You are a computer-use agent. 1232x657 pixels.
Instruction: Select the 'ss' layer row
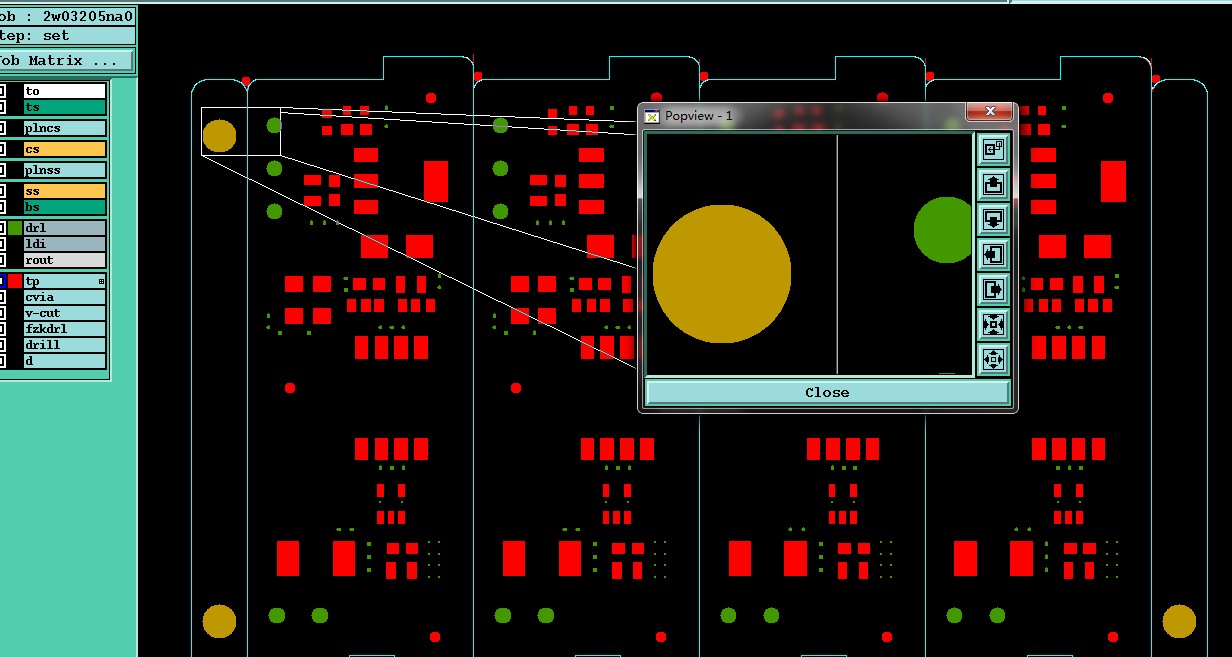click(64, 191)
